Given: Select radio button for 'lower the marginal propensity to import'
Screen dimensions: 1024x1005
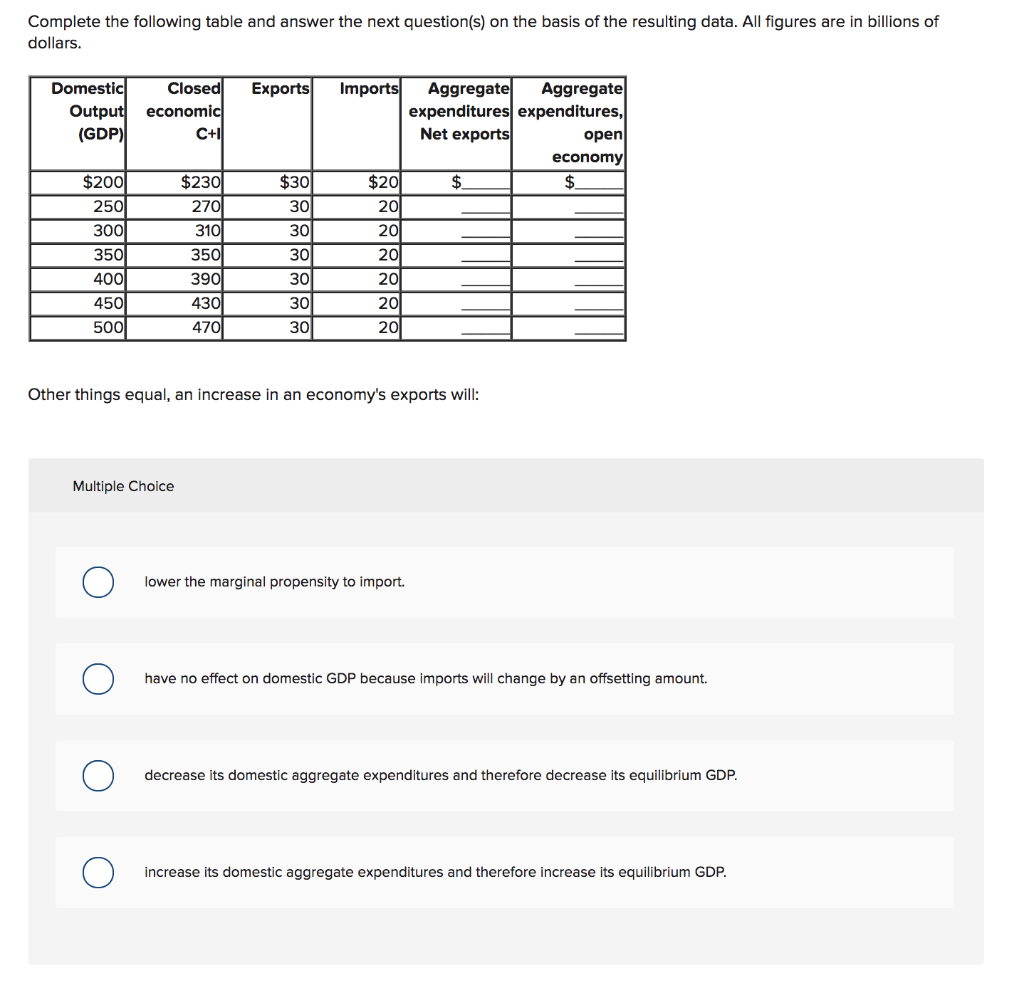Looking at the screenshot, I should 97,581.
